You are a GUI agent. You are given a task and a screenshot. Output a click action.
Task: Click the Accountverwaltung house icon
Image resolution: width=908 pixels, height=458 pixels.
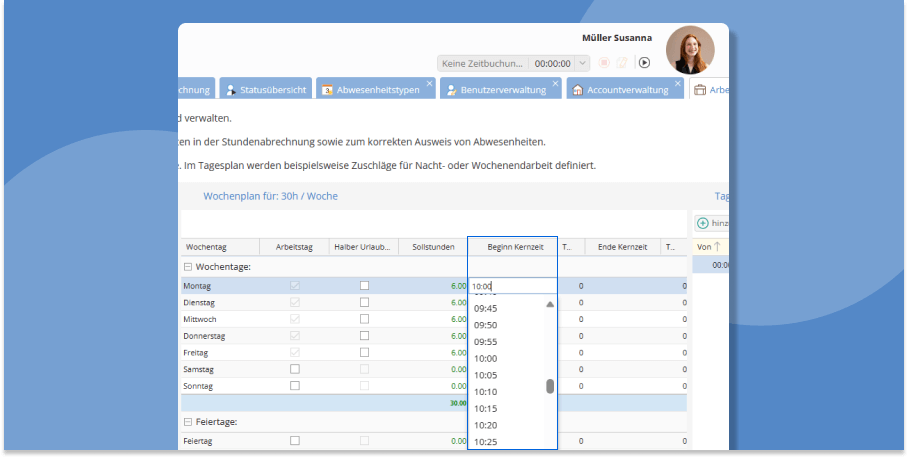pos(577,90)
